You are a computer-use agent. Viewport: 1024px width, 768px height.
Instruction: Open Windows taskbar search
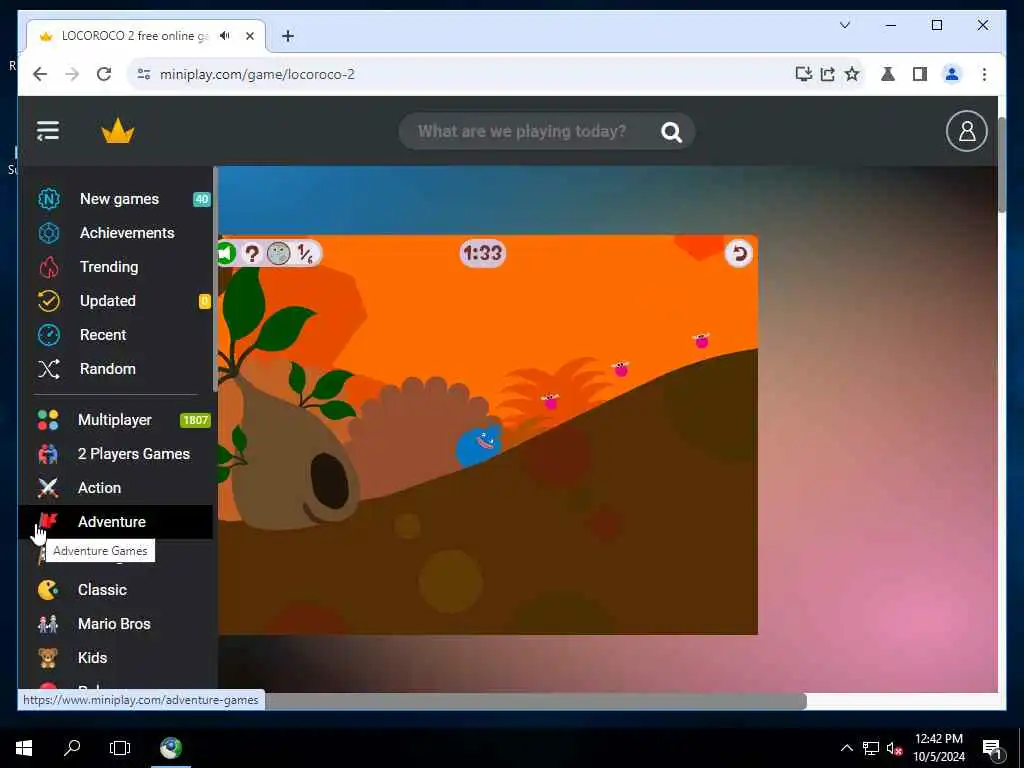pos(72,748)
